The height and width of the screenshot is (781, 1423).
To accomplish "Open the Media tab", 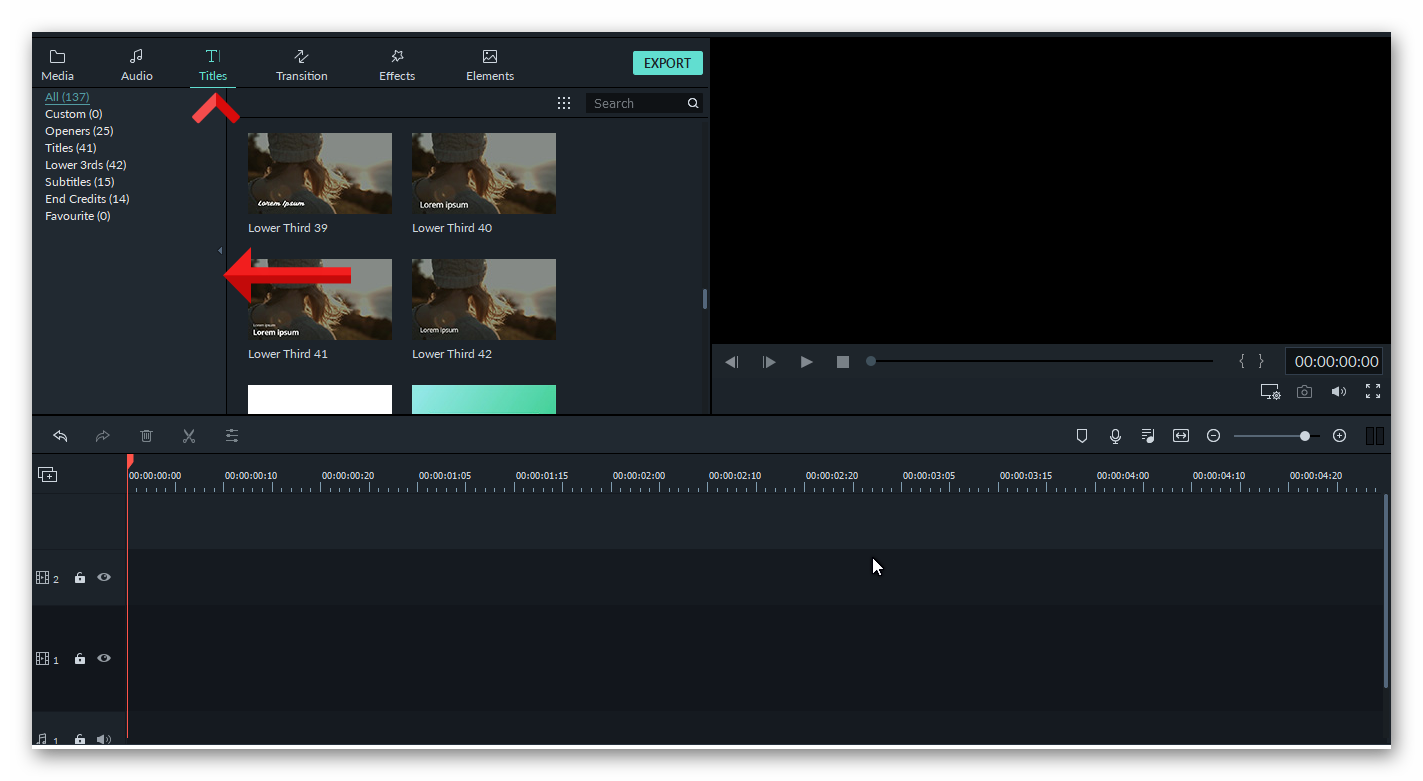I will (57, 65).
